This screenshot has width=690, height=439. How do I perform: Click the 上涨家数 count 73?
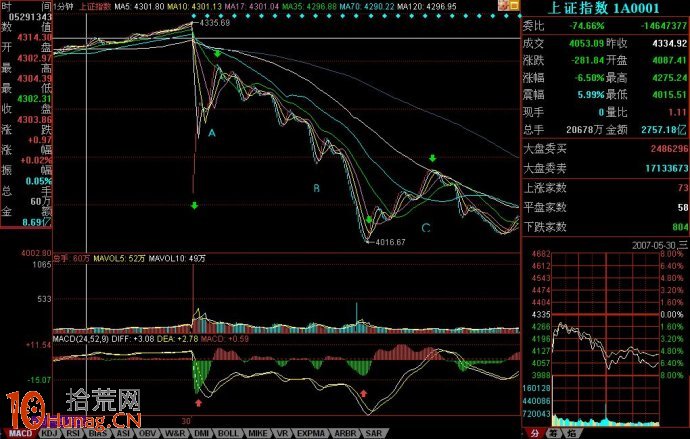pyautogui.click(x=683, y=188)
